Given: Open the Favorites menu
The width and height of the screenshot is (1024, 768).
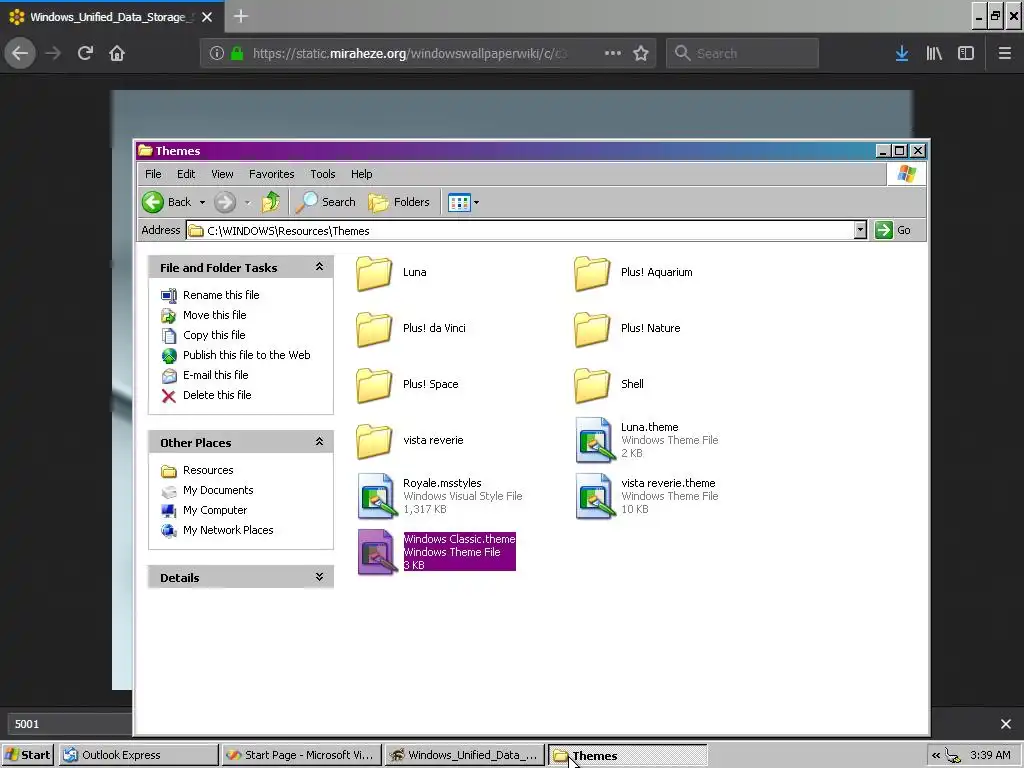Looking at the screenshot, I should [272, 174].
